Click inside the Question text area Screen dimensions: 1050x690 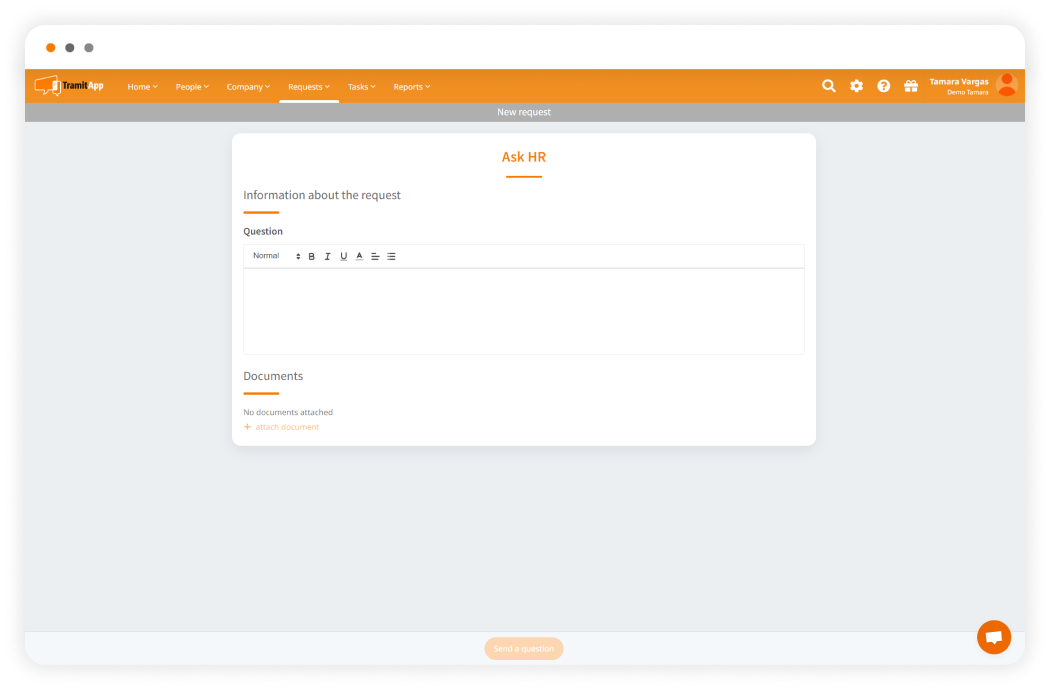[523, 311]
